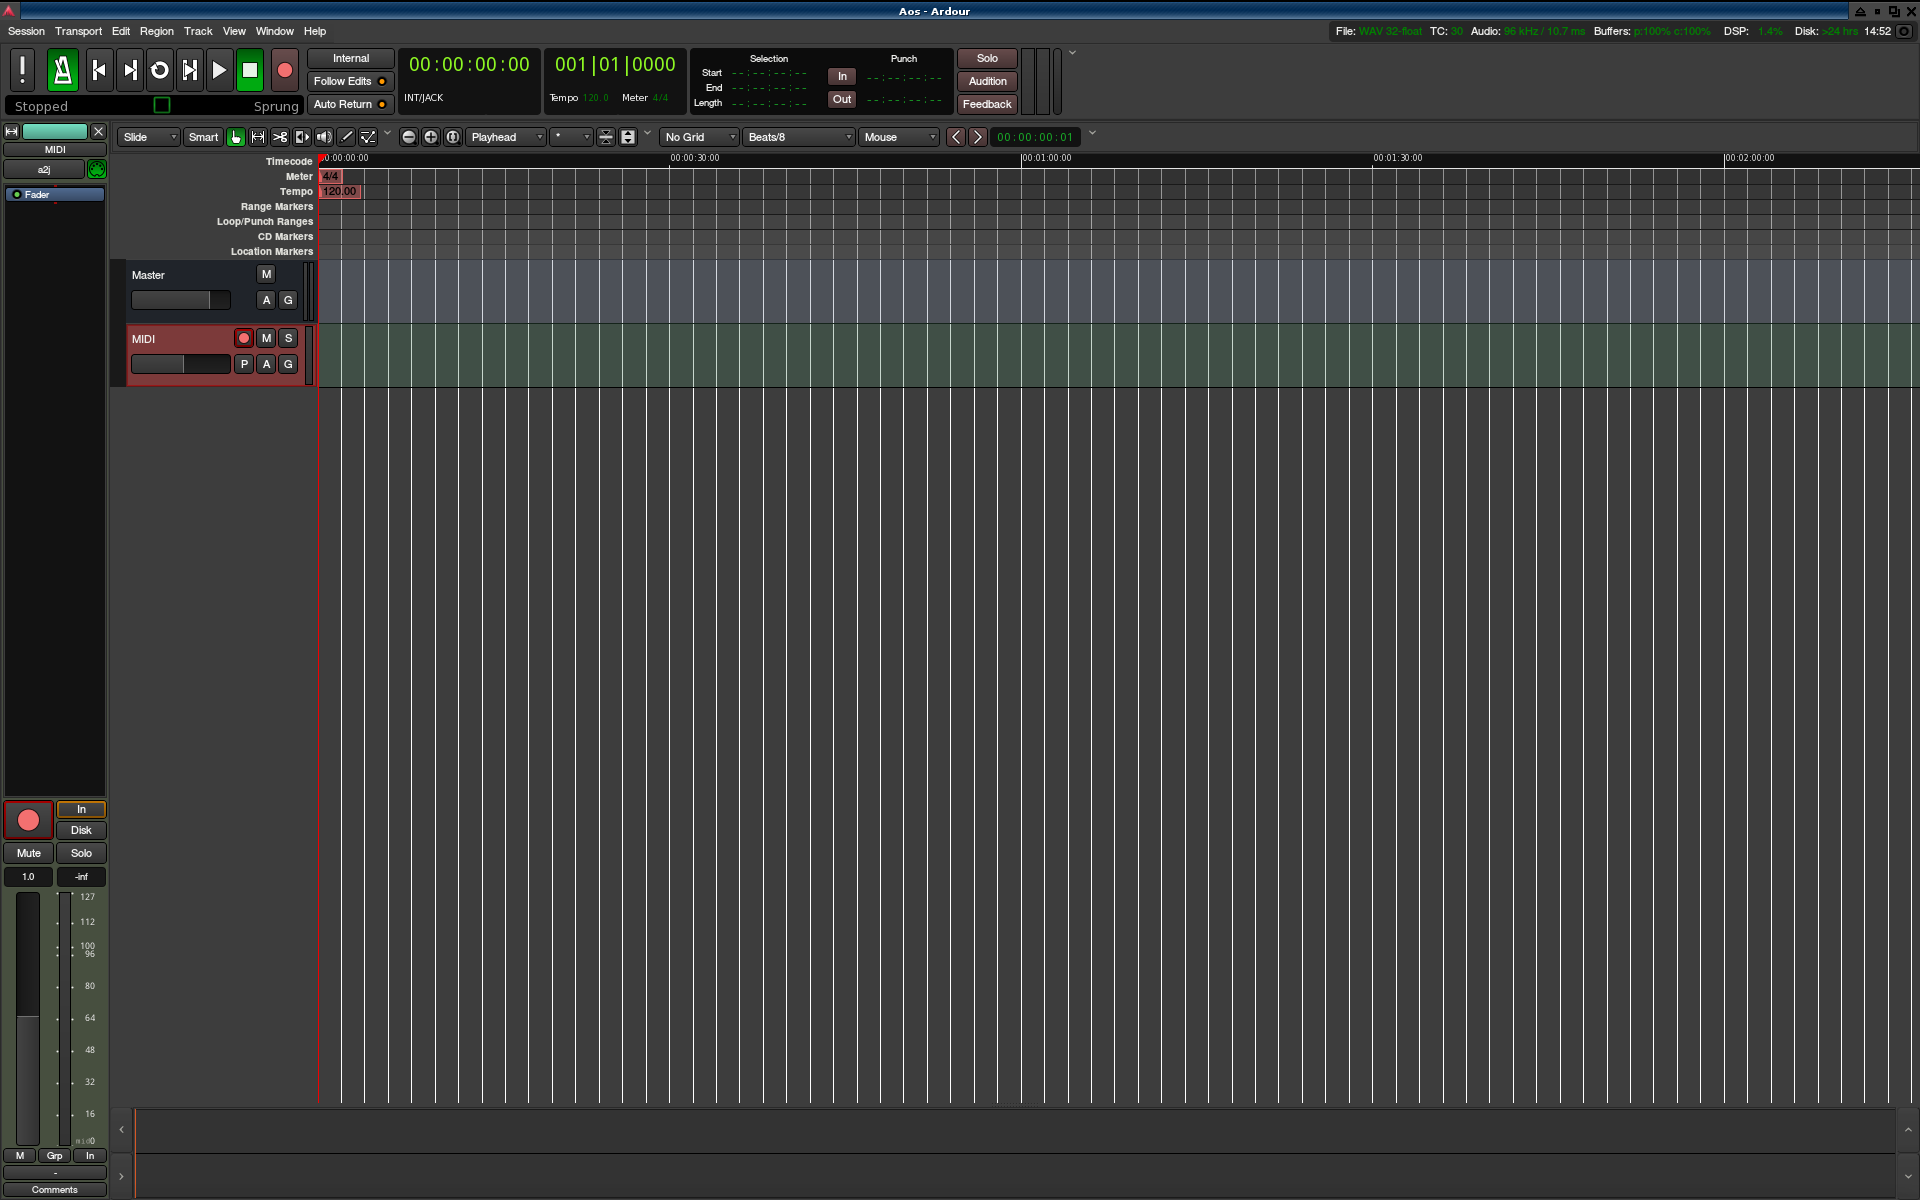Viewport: 1920px width, 1200px height.
Task: Zoom to fit the whole session
Action: (x=453, y=137)
